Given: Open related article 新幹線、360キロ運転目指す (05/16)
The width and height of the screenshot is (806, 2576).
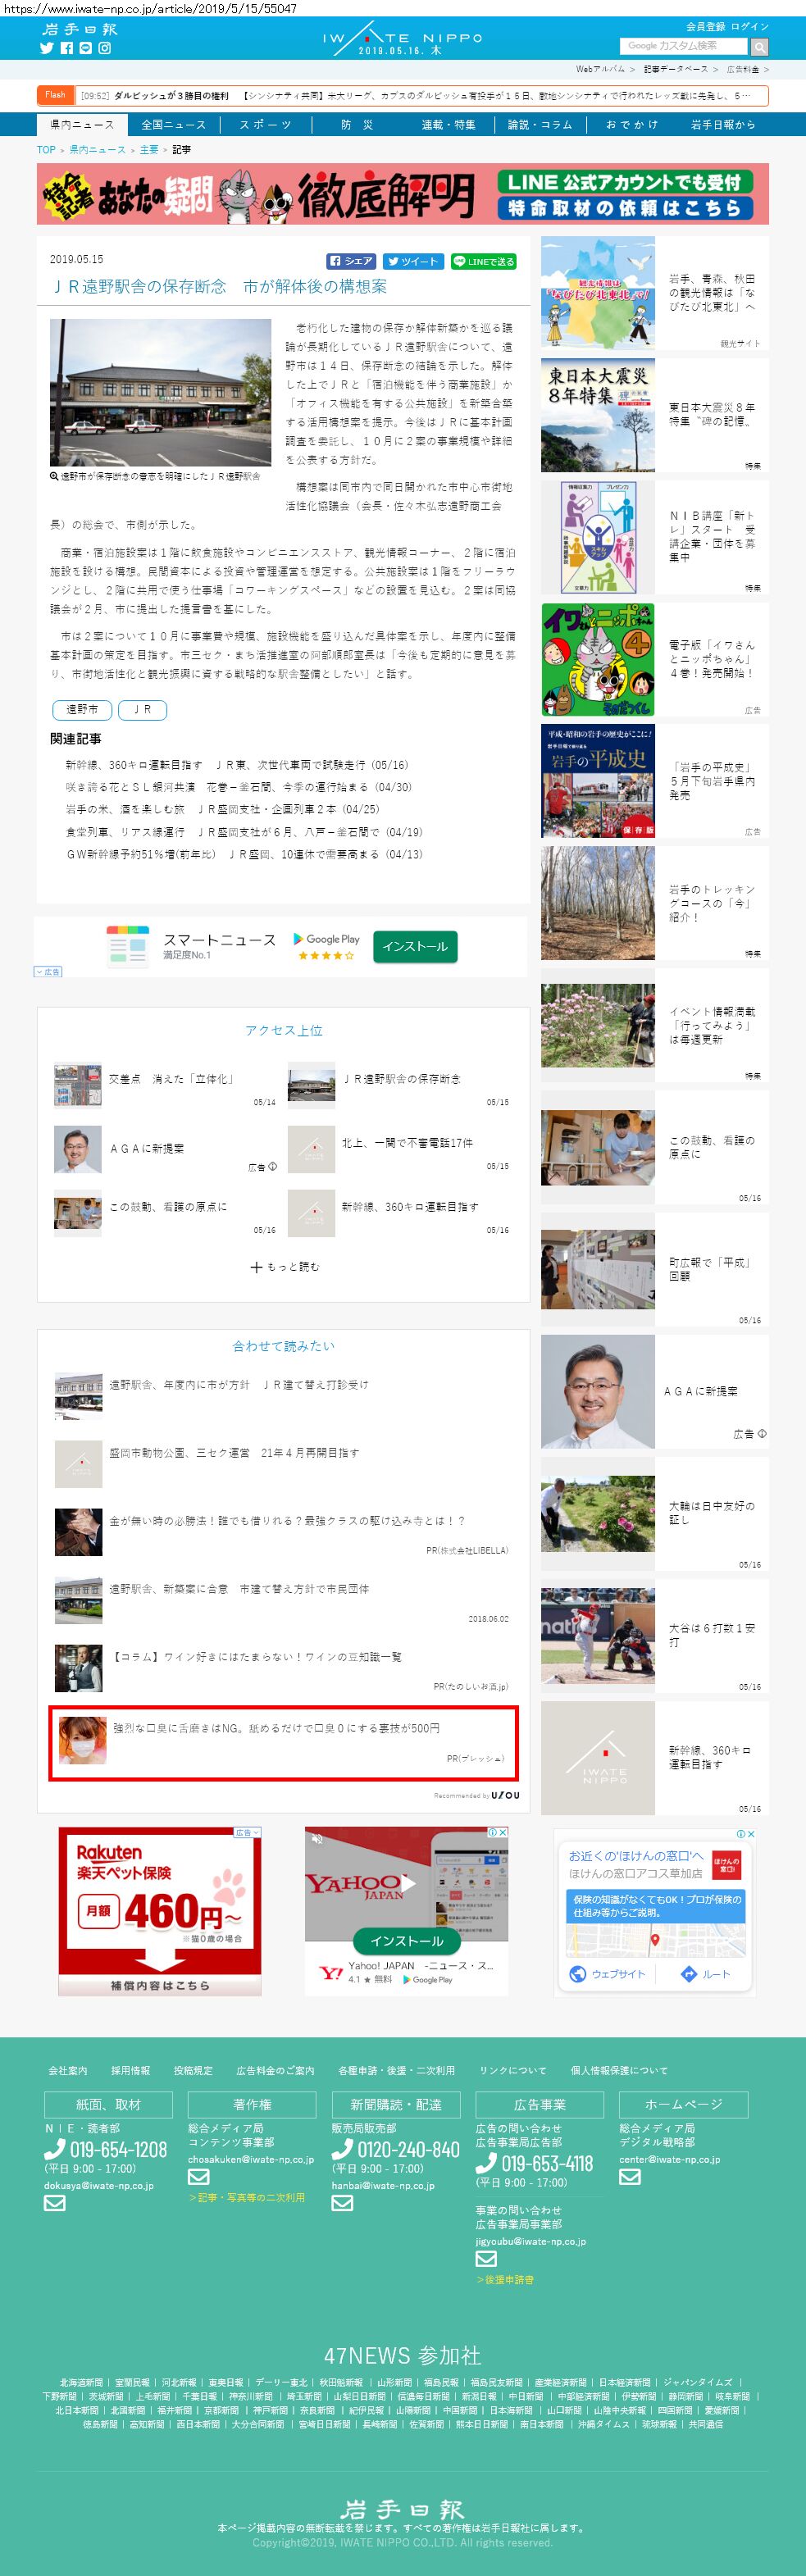Looking at the screenshot, I should point(236,765).
